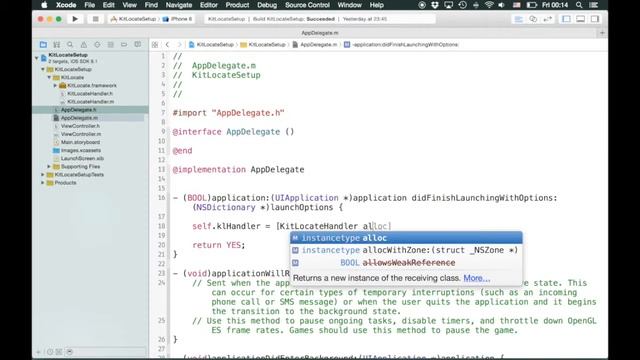This screenshot has height=360, width=640.
Task: Go forward in editor history
Action: 179,44
